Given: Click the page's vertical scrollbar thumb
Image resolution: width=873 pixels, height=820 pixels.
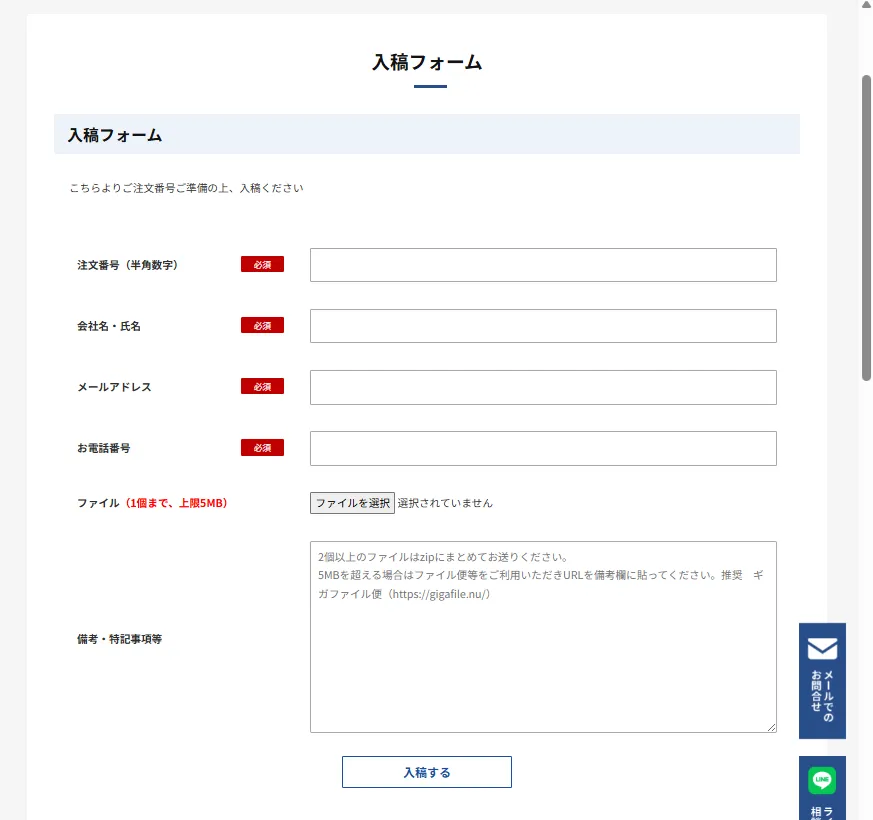Looking at the screenshot, I should click(866, 226).
